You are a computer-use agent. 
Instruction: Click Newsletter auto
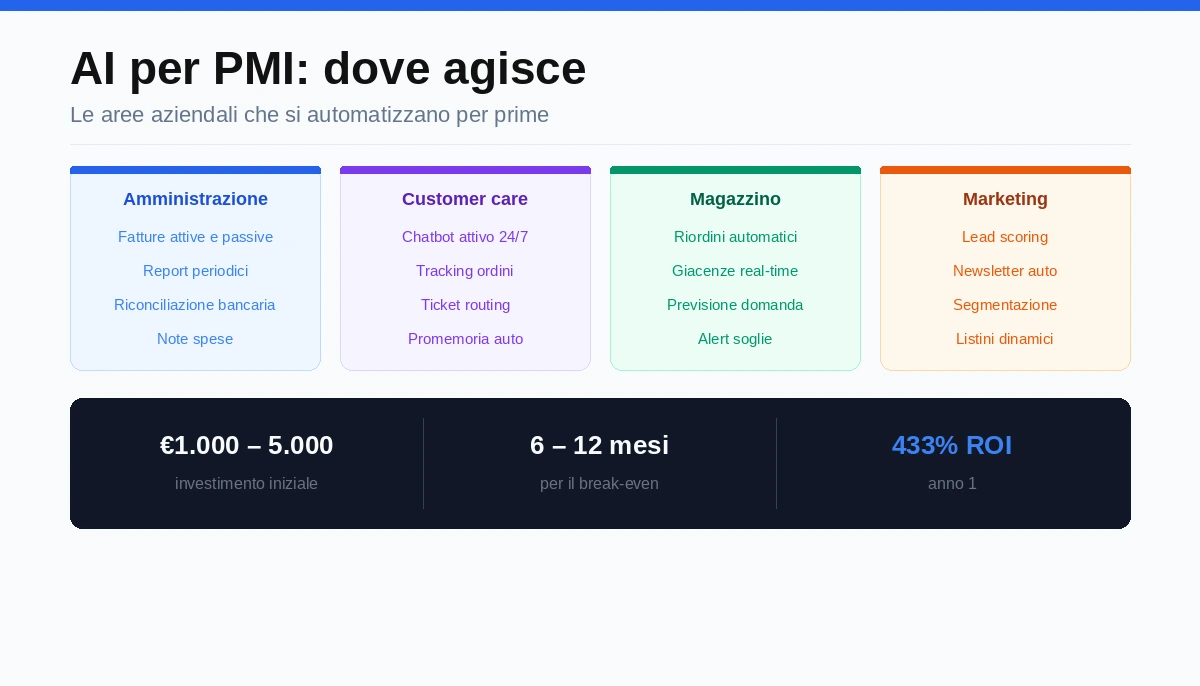click(1005, 271)
